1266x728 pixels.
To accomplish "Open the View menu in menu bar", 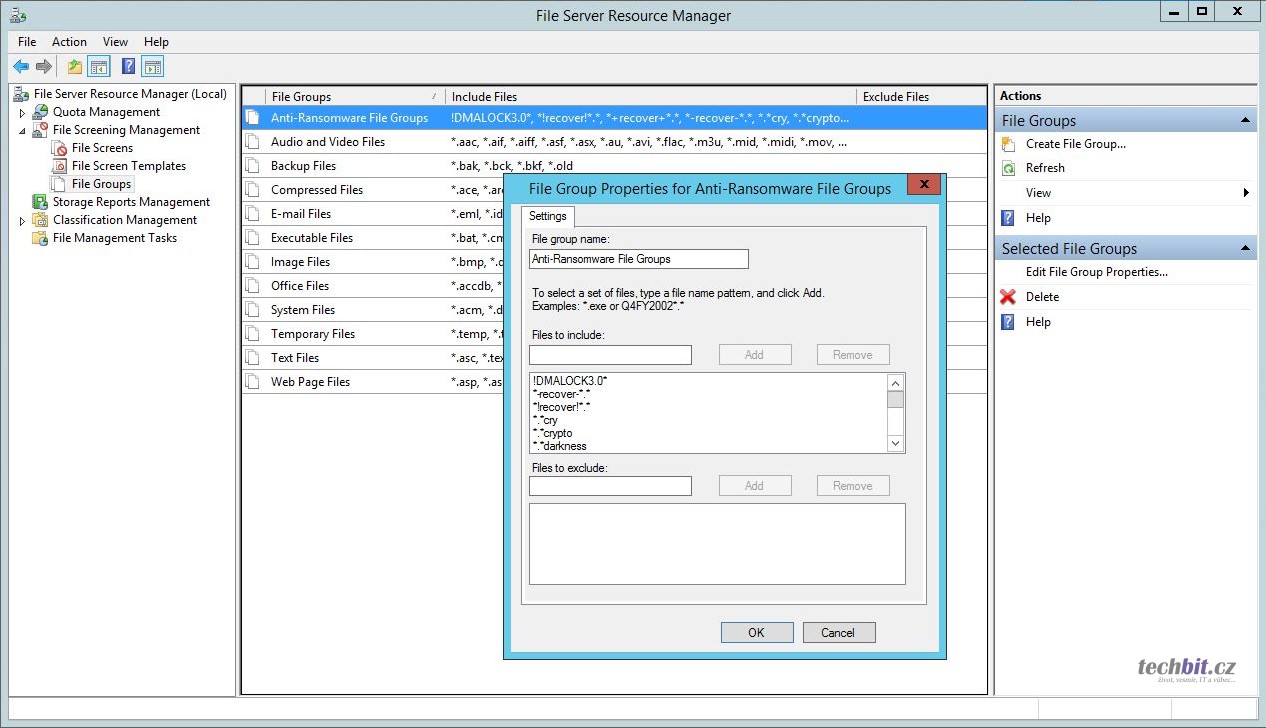I will coord(115,42).
